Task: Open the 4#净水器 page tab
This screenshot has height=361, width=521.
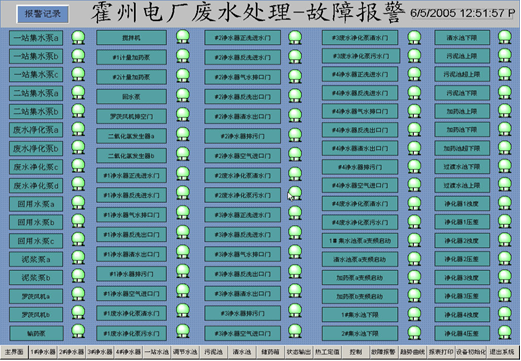Action: tap(129, 352)
